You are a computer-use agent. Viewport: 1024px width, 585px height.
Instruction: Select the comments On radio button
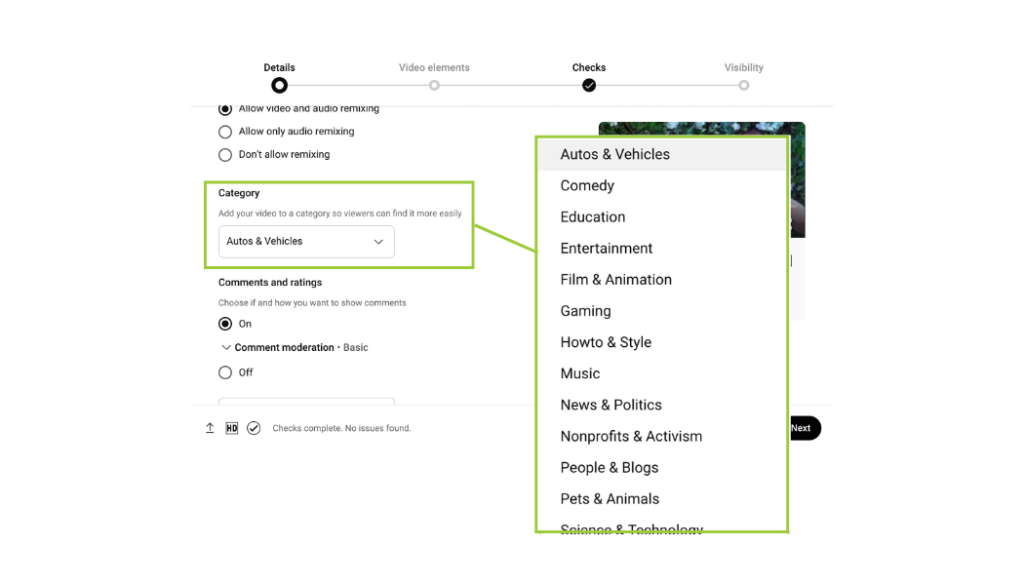225,324
